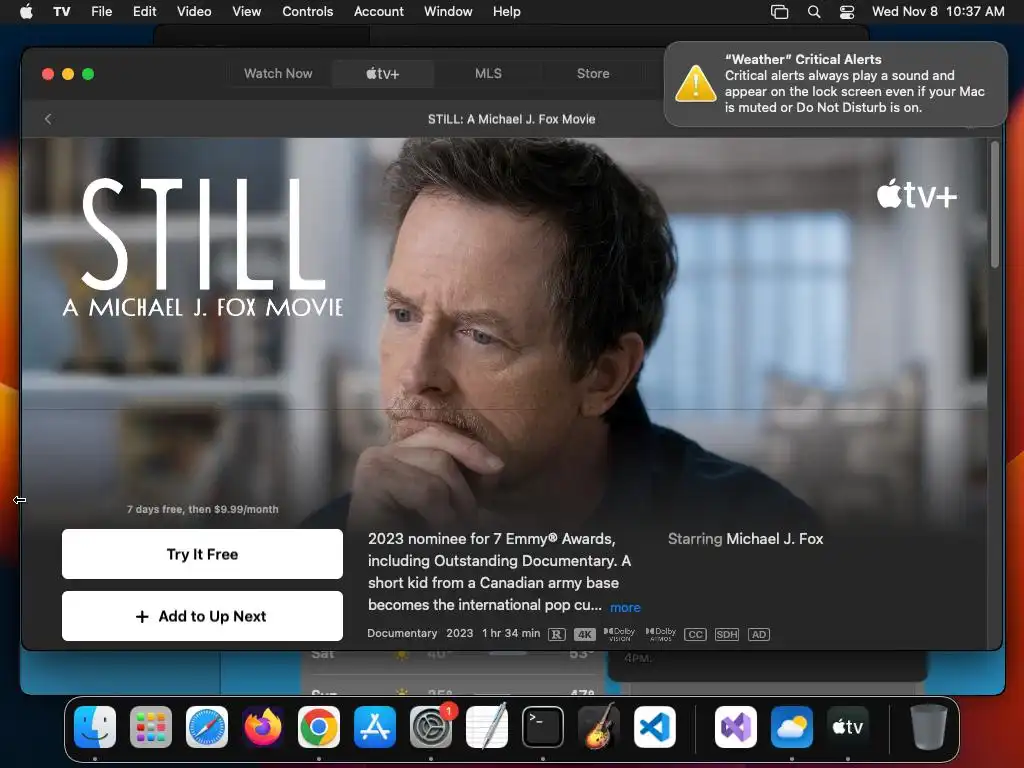Screen dimensions: 1024x768
Task: Launch Safari from the dock
Action: click(207, 727)
